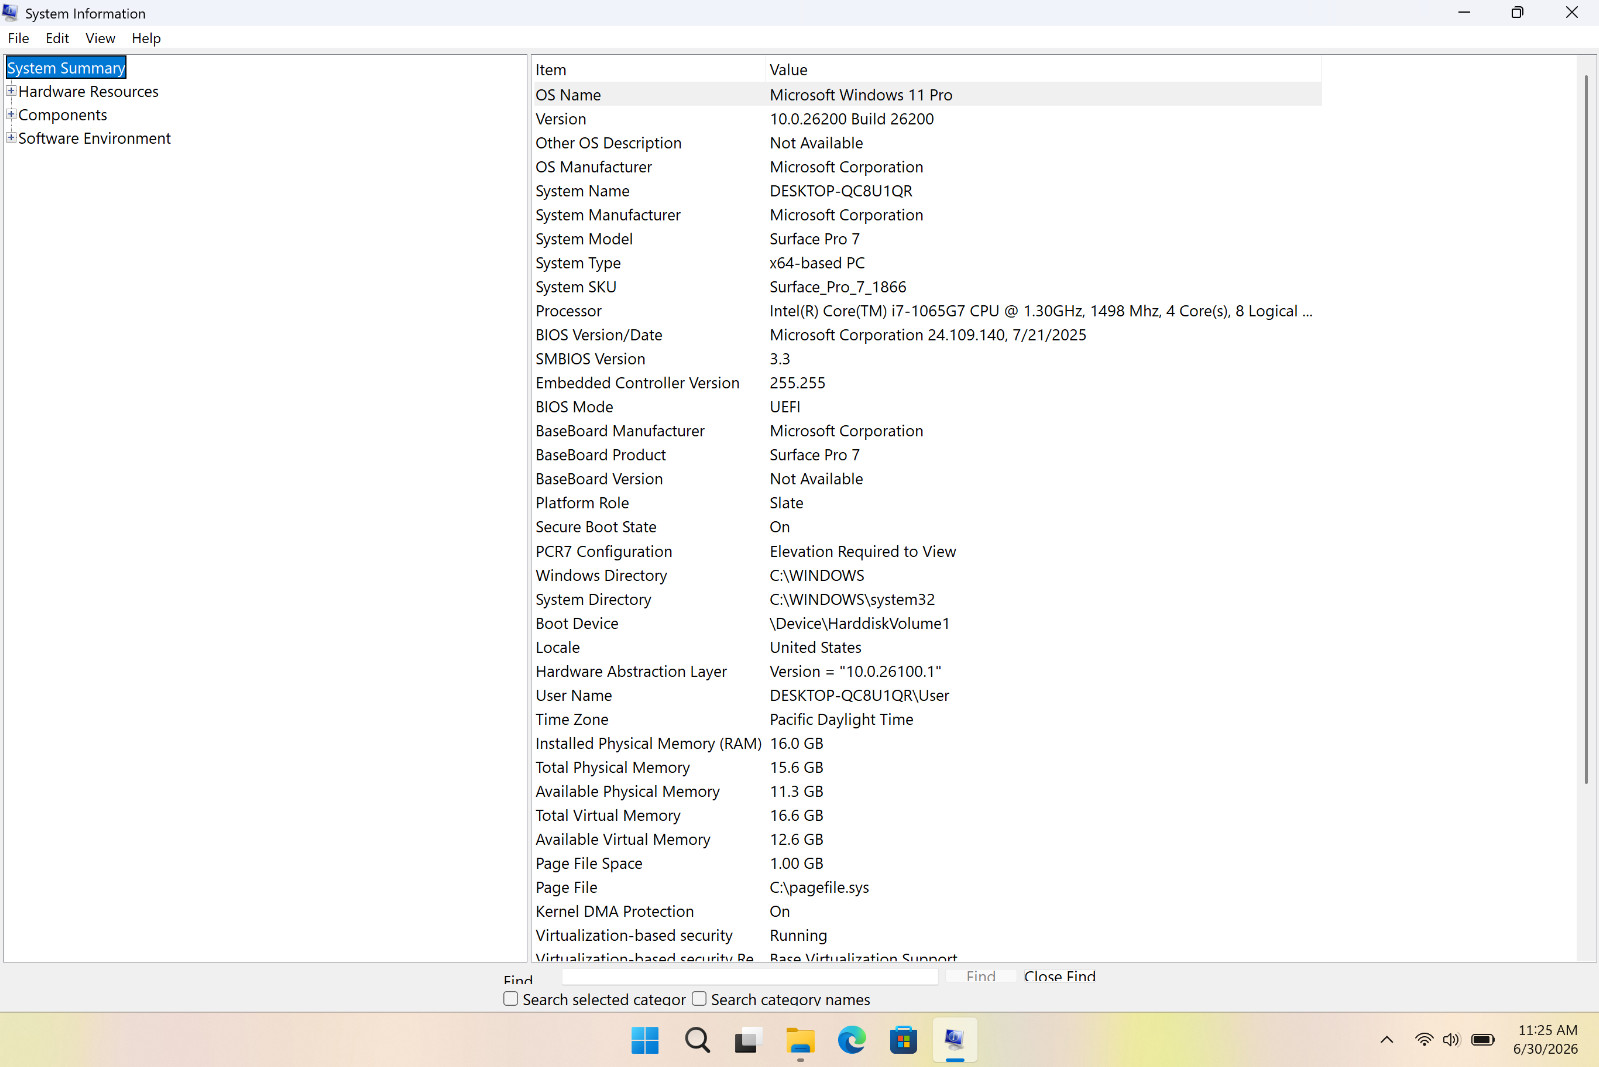
Task: Open Microsoft Store taskbar icon
Action: [903, 1041]
